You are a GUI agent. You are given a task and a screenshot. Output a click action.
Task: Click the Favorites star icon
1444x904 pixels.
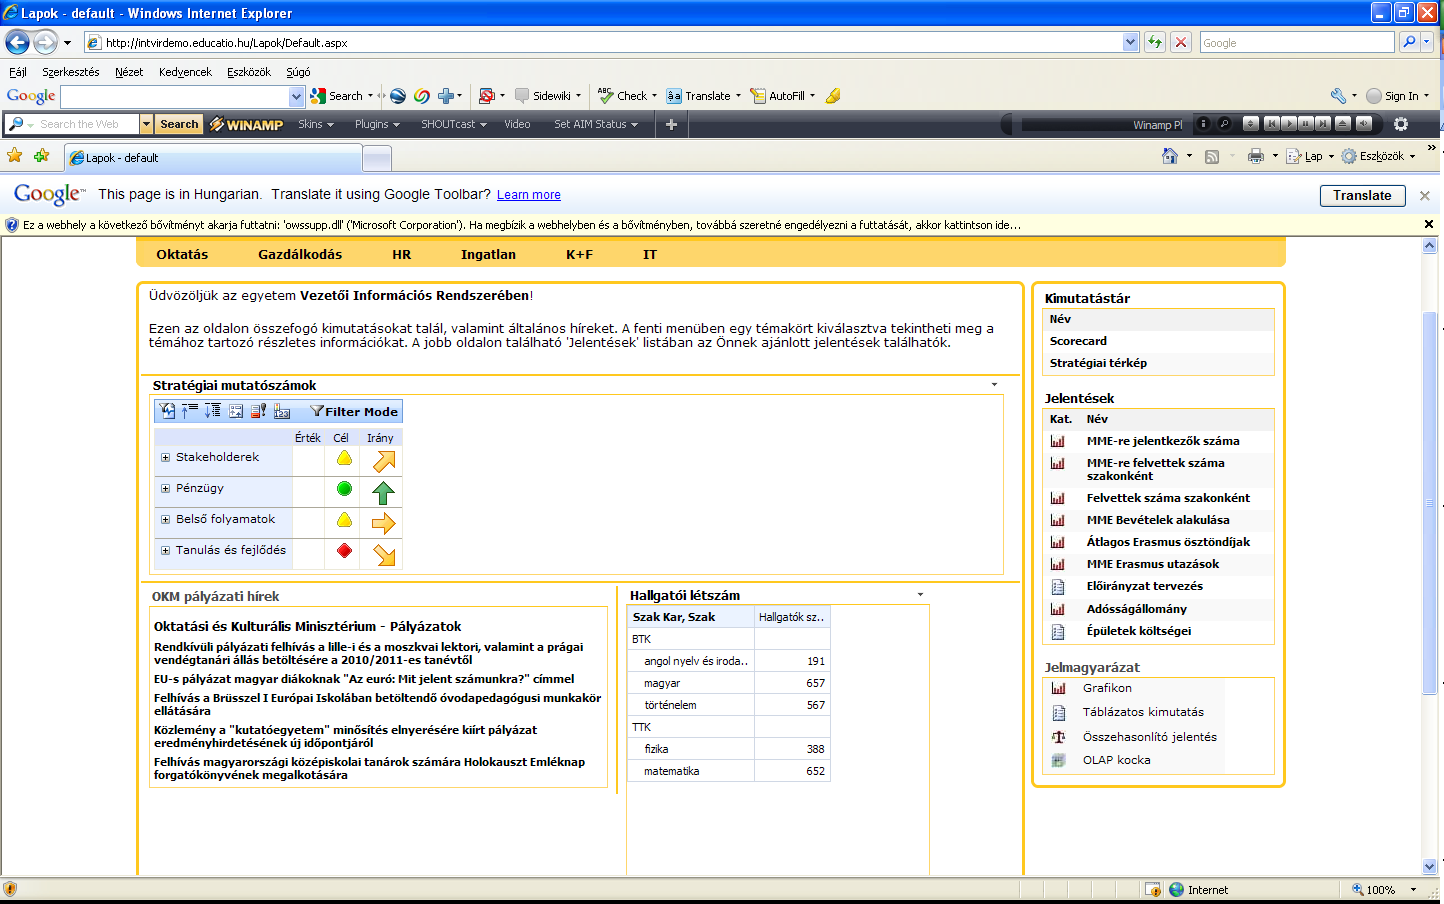point(14,156)
